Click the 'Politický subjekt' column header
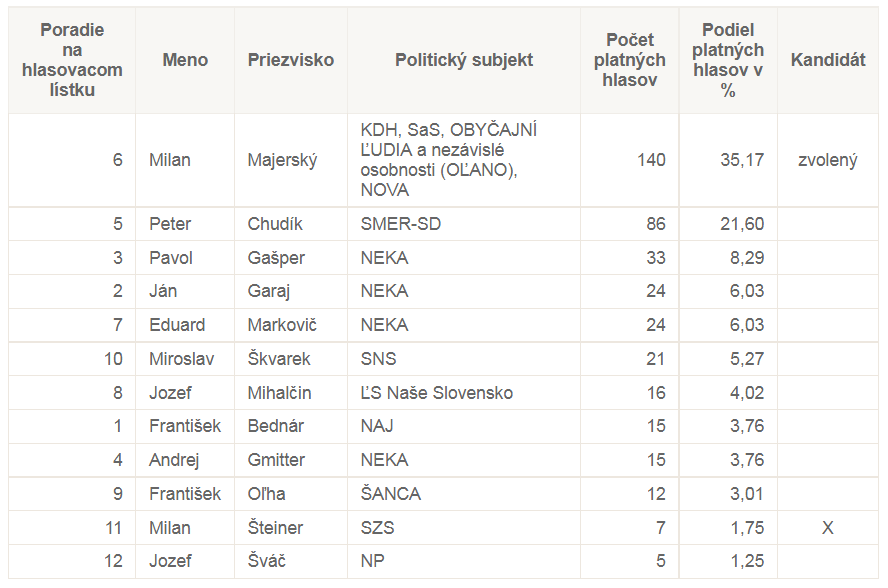This screenshot has height=588, width=888. pos(464,60)
